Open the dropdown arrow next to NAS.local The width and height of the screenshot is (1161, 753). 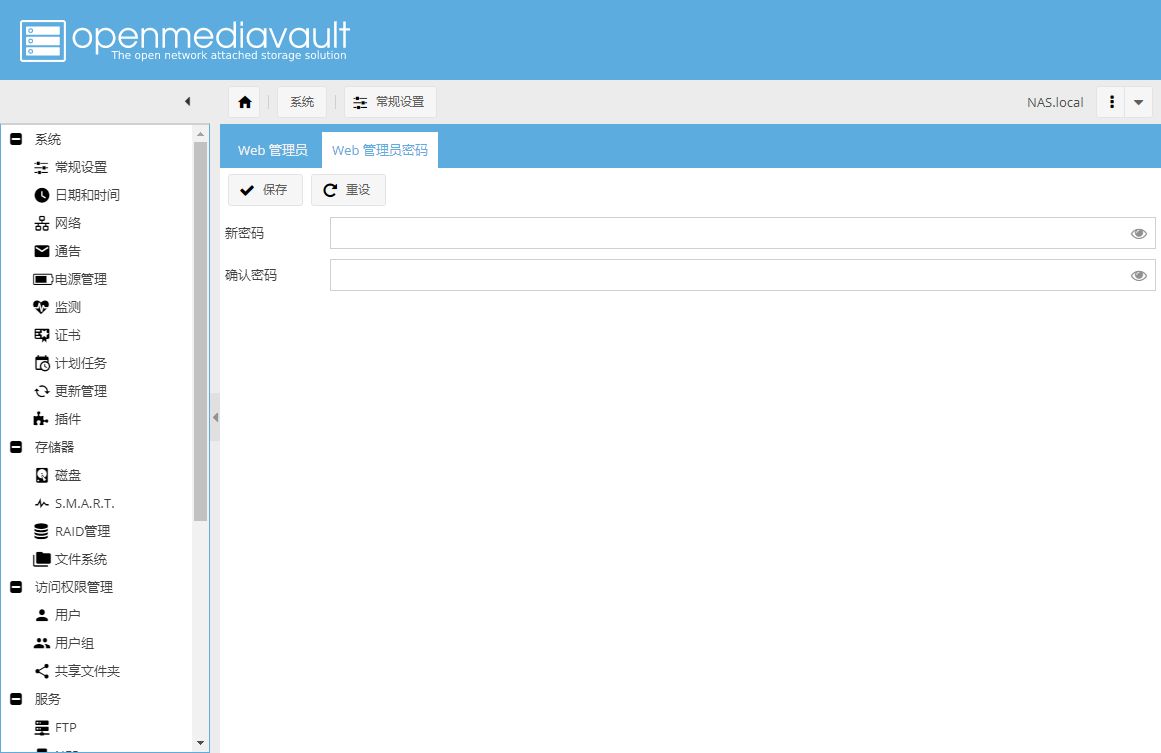[x=1139, y=102]
